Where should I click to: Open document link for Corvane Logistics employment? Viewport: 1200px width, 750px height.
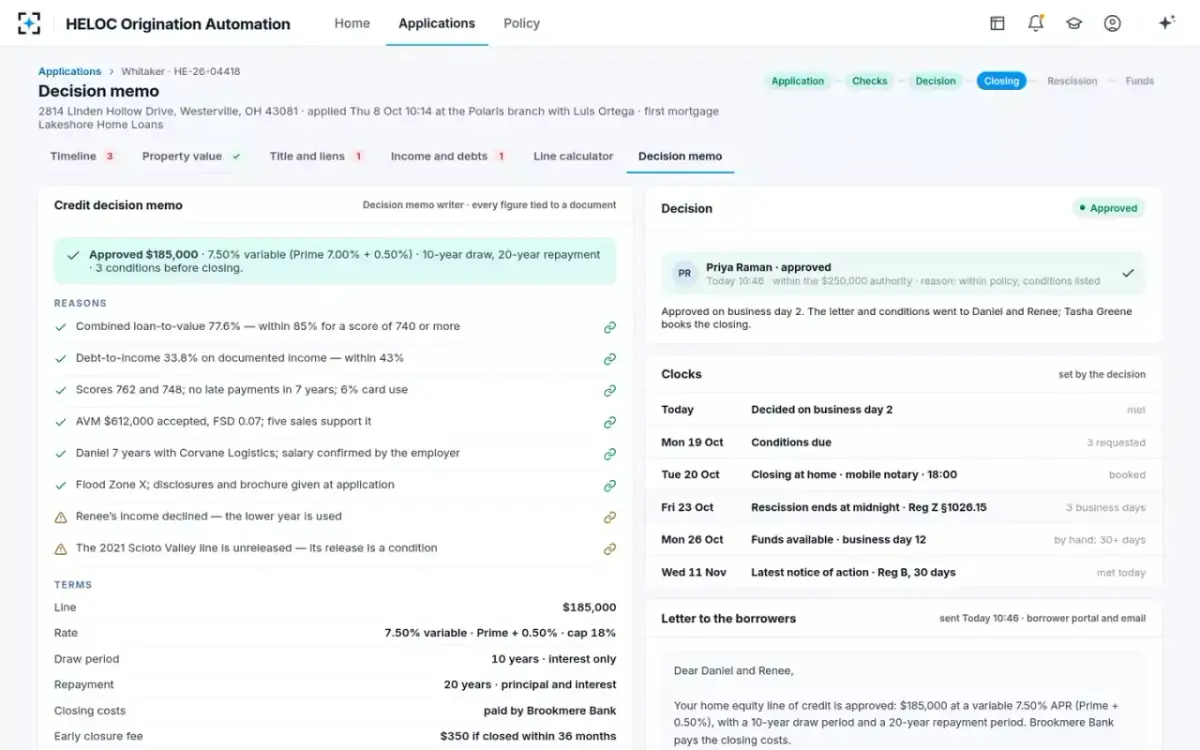tap(609, 454)
